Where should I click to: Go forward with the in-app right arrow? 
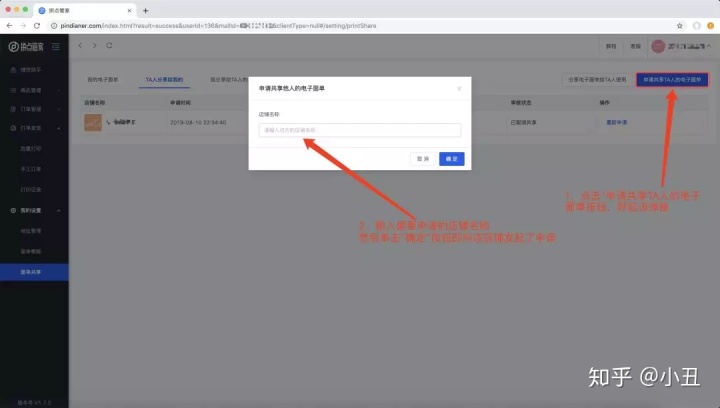95,45
